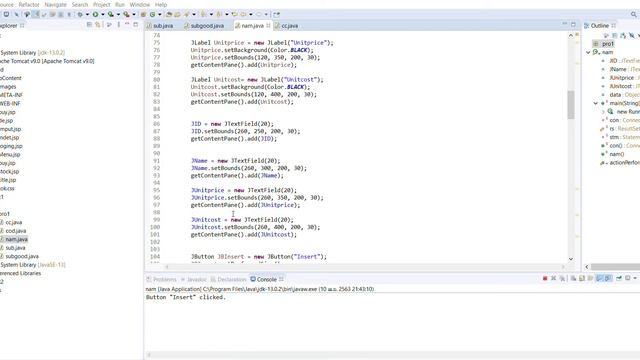This screenshot has height=360, width=640.
Task: Open the Navigate menu
Action: (56, 4)
